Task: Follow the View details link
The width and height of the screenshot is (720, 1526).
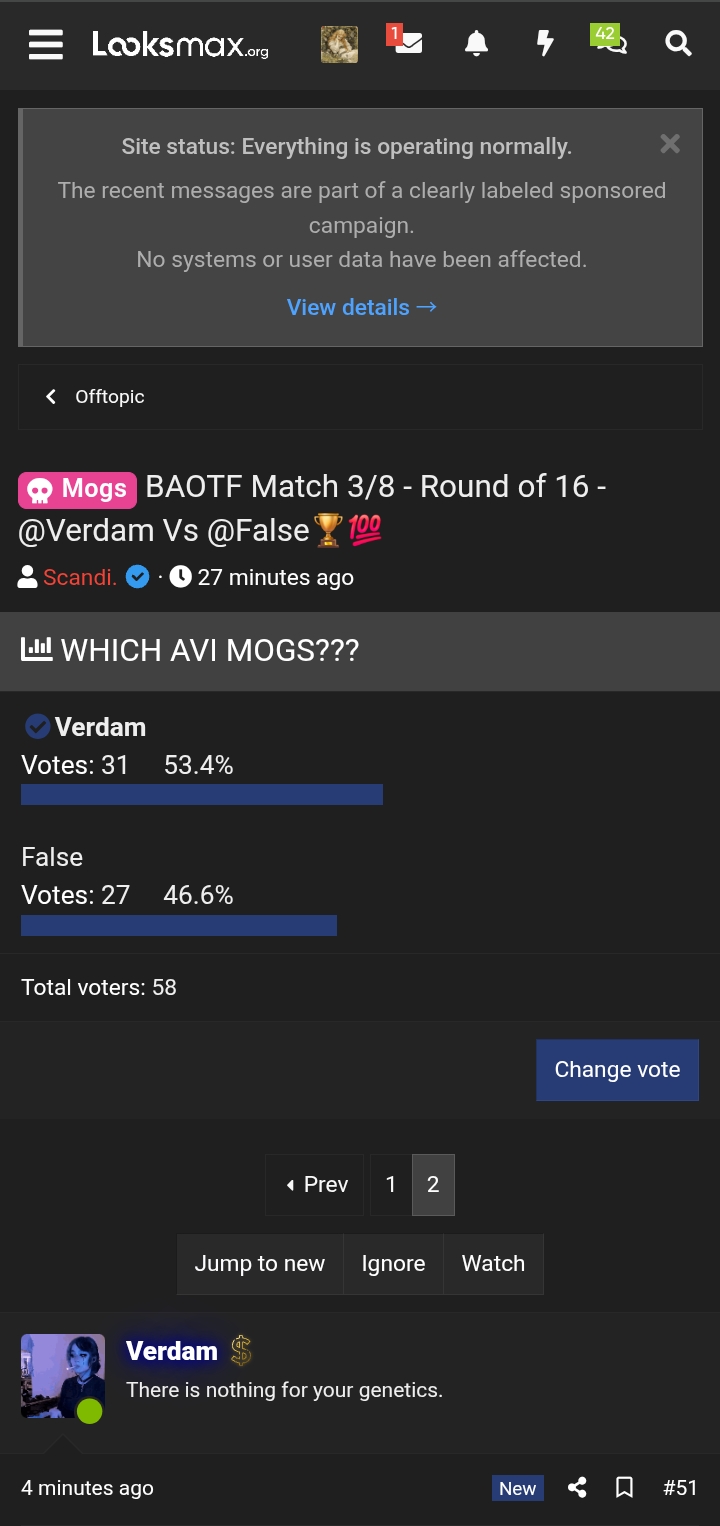Action: 361,307
